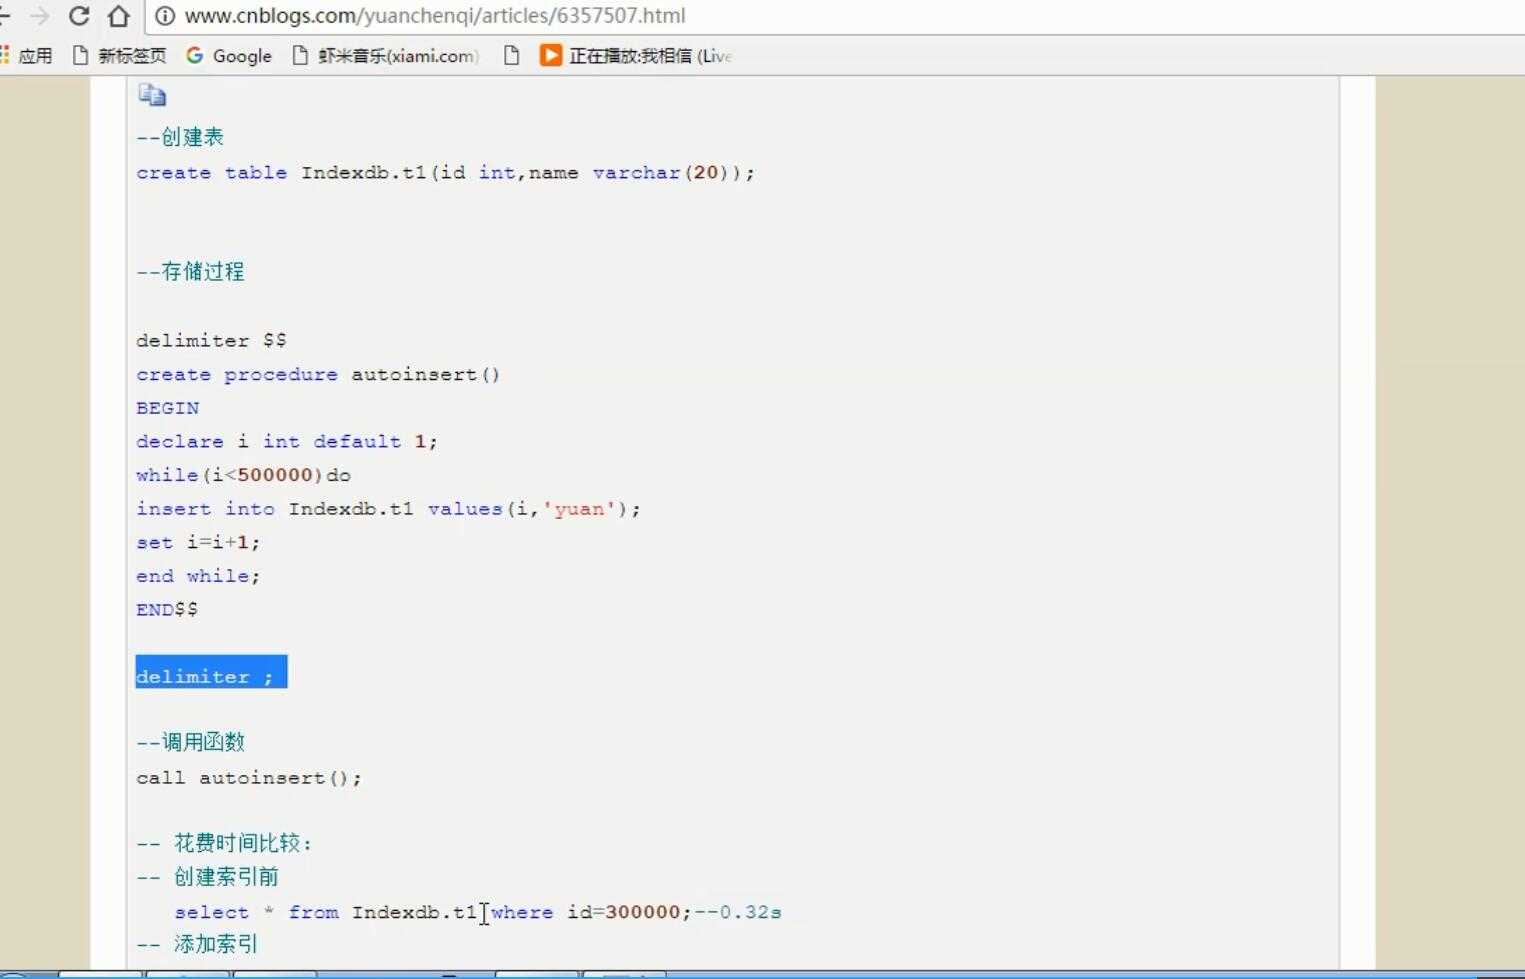Click the -- 添加索引 comment

coord(197,944)
